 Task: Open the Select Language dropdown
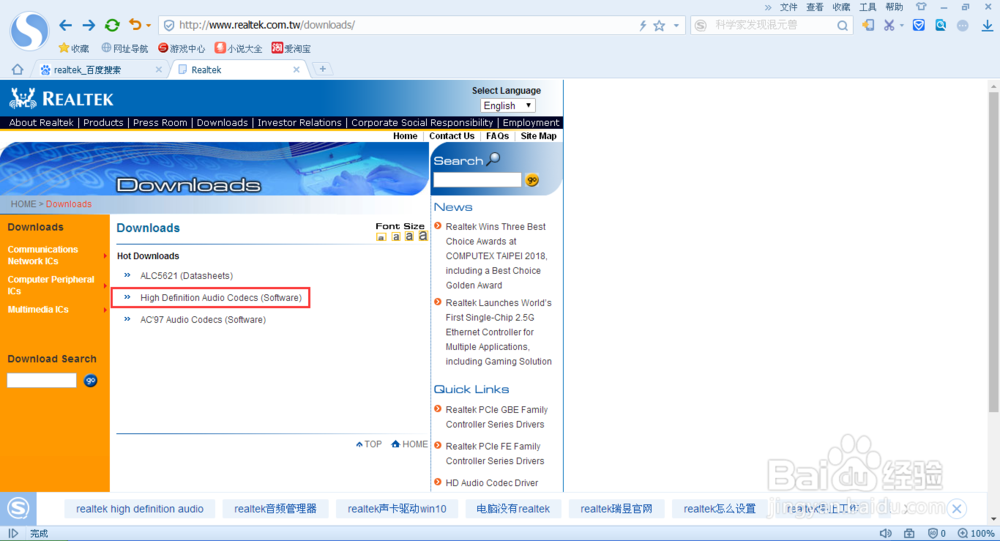tap(508, 106)
